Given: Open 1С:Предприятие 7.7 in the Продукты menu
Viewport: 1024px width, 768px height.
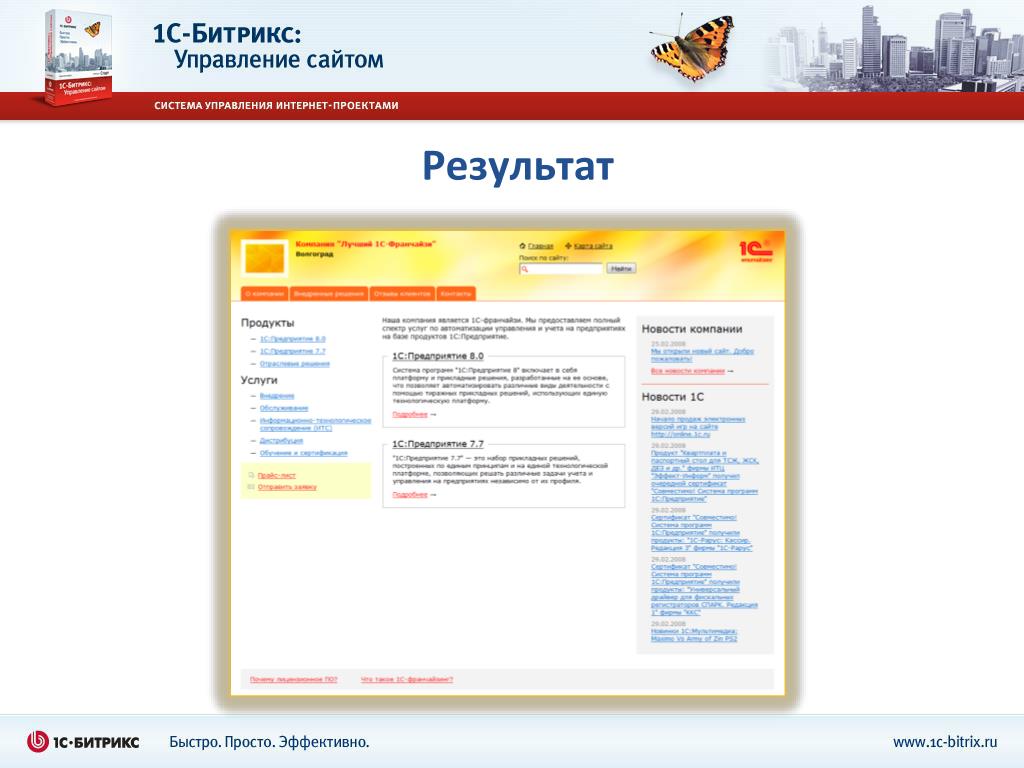Looking at the screenshot, I should pyautogui.click(x=293, y=351).
